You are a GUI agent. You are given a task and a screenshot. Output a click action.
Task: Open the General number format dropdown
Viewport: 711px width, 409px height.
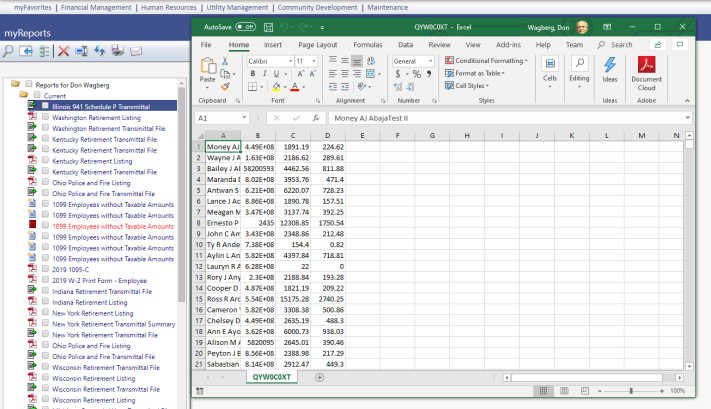tap(428, 61)
